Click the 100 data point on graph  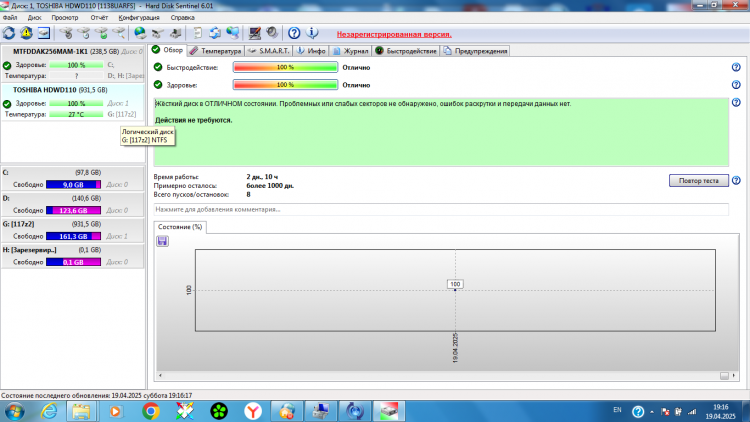pos(455,289)
